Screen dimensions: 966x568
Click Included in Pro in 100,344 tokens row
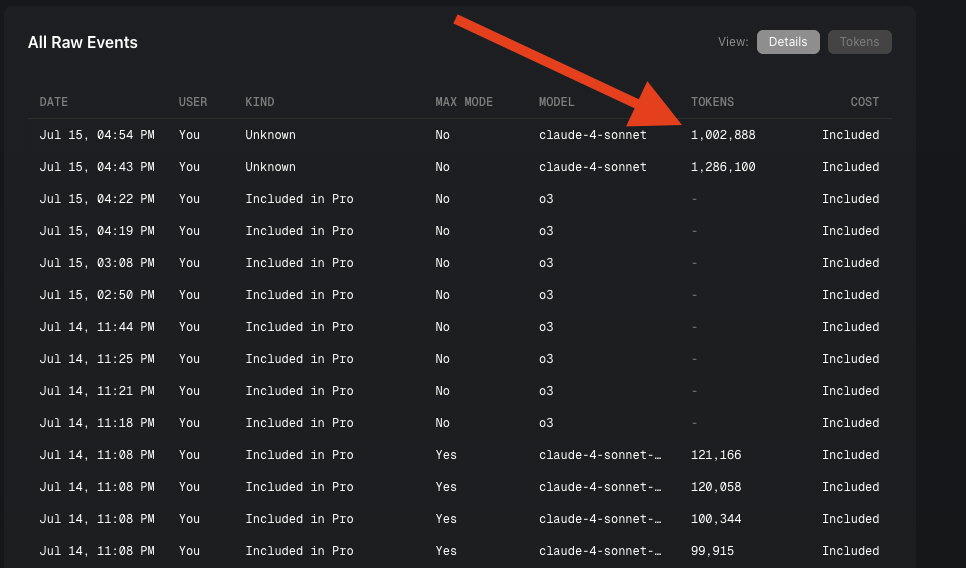(299, 519)
